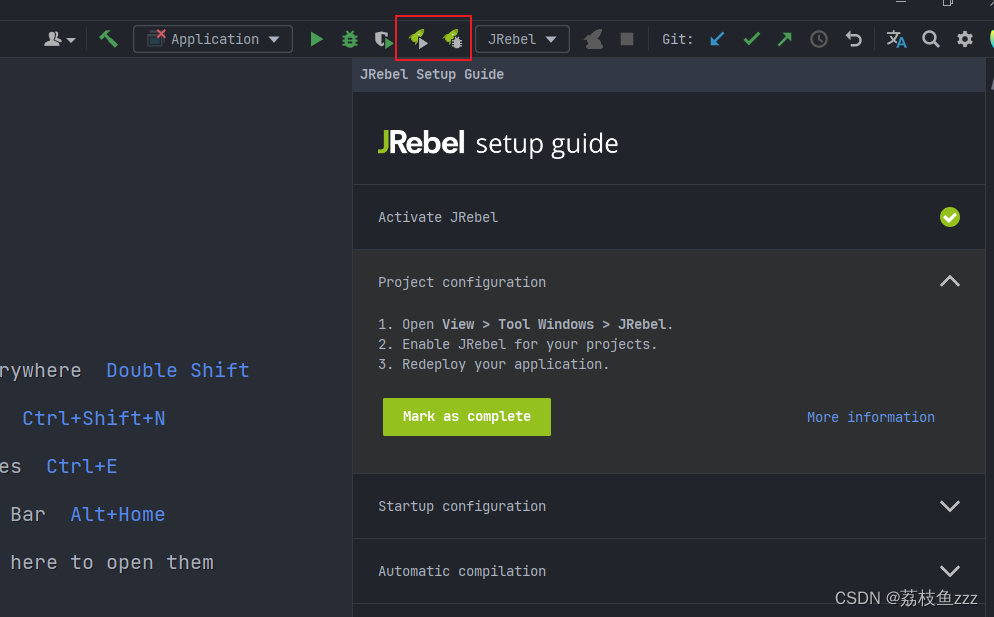Run the application with green play icon
Image resolution: width=994 pixels, height=617 pixels.
316,39
